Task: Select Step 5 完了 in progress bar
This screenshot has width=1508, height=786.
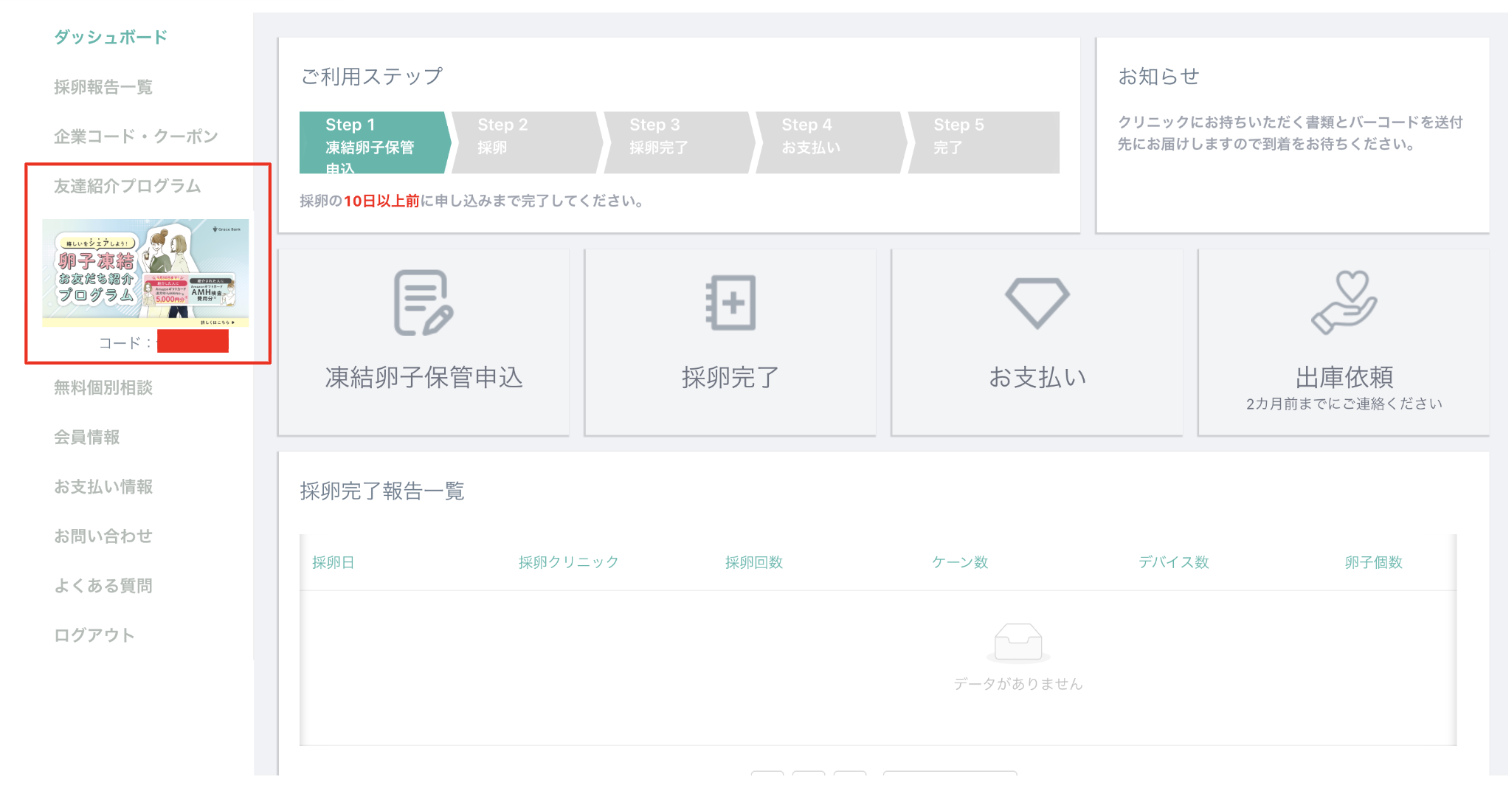Action: (980, 142)
